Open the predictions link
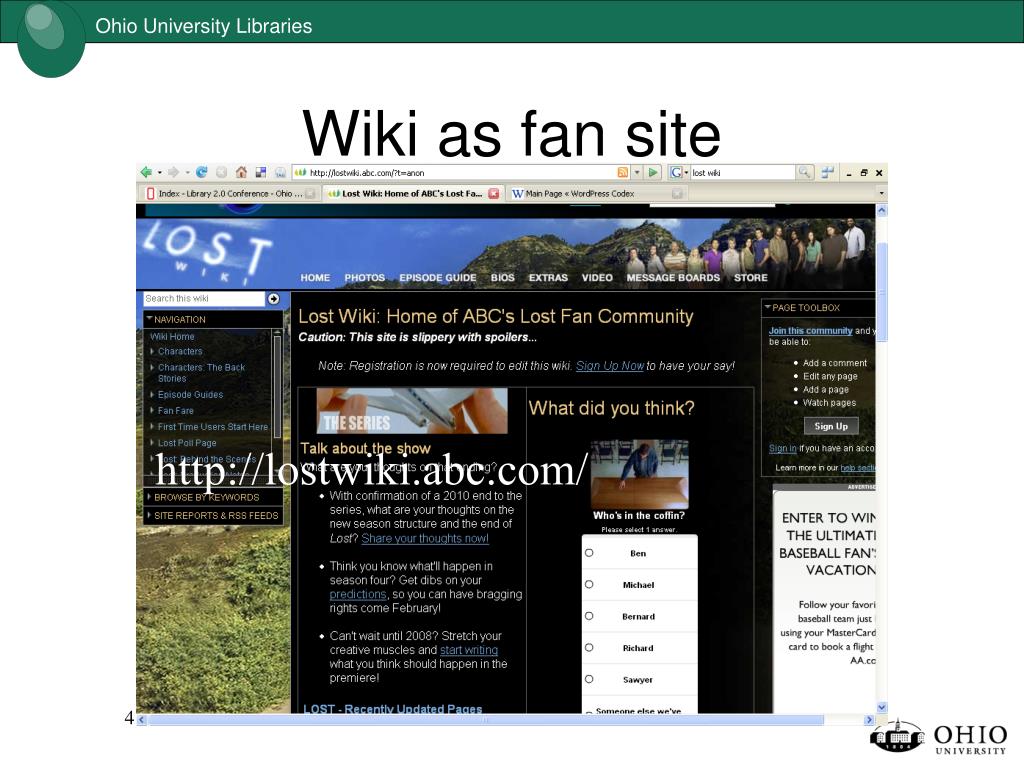 (358, 594)
